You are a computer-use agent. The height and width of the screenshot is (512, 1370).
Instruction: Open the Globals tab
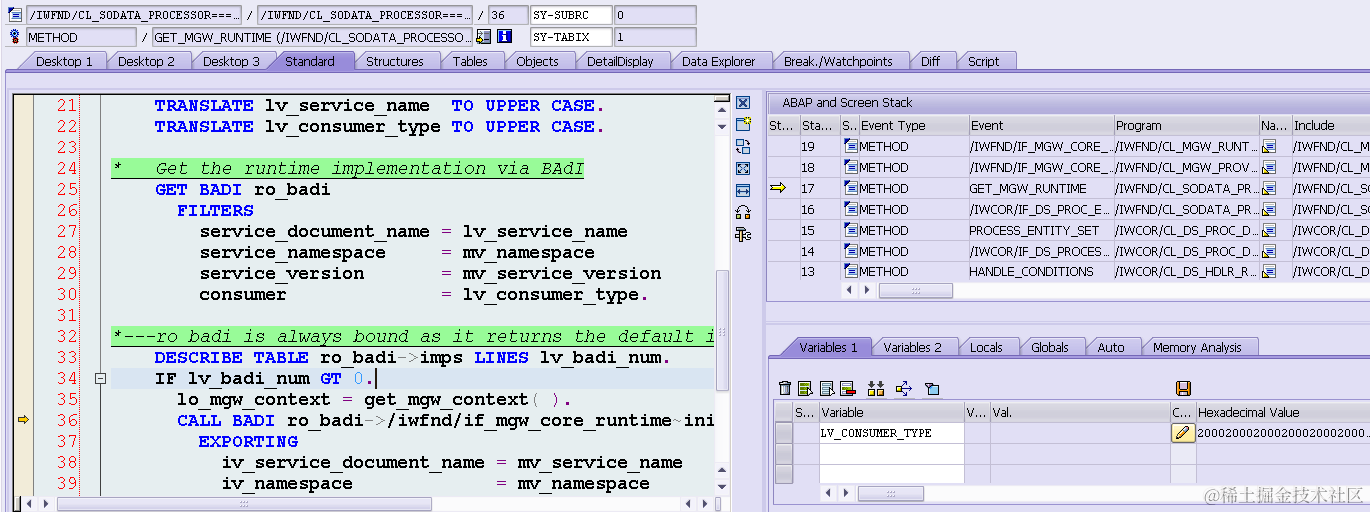coord(1050,347)
